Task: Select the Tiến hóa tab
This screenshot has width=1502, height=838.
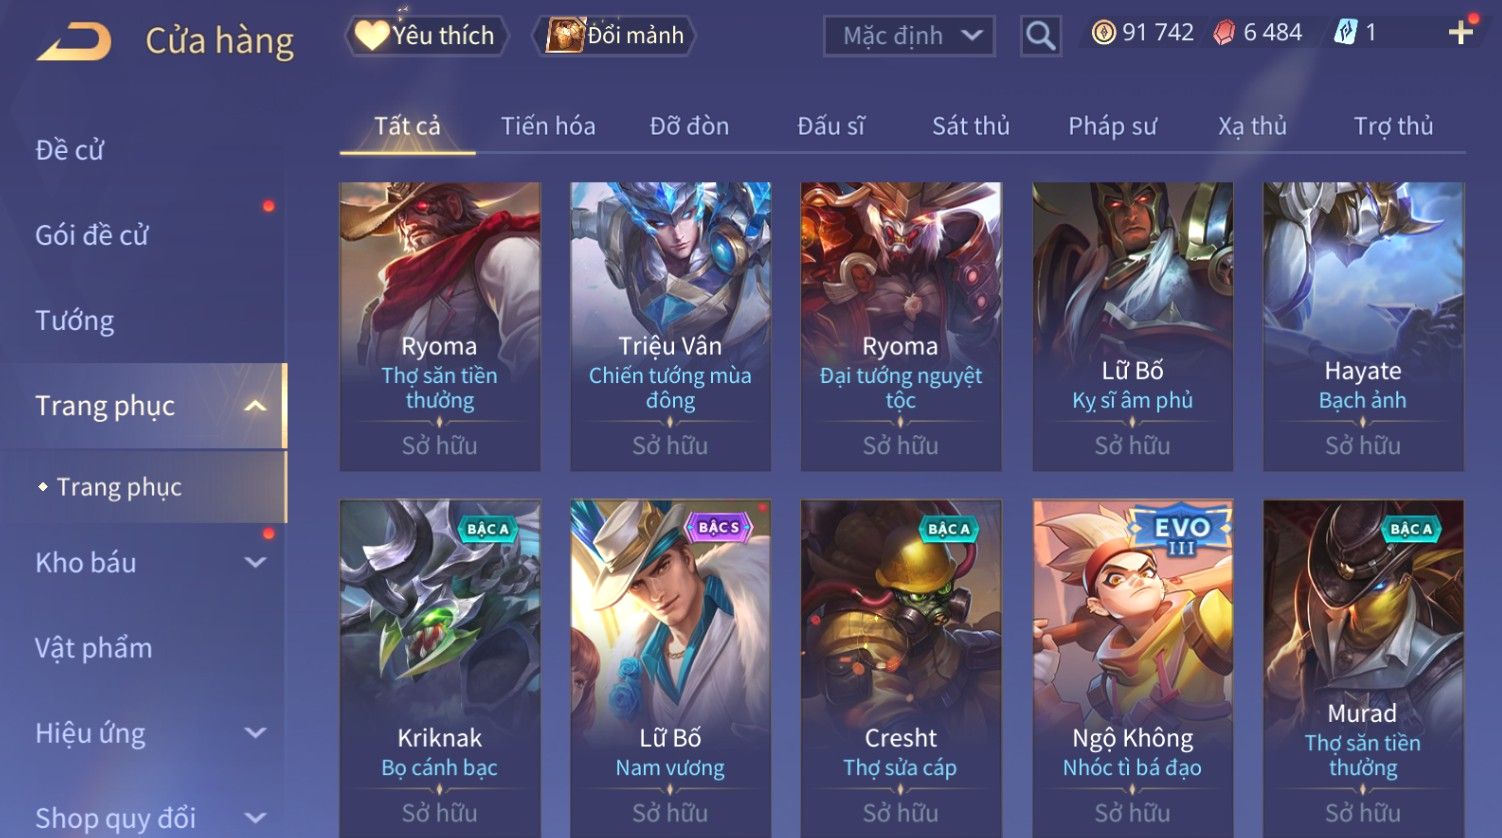Action: click(548, 126)
